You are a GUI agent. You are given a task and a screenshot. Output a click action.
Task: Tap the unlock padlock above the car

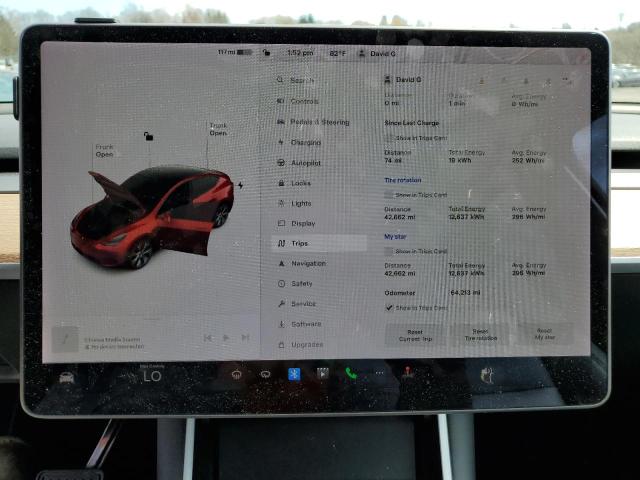point(149,136)
